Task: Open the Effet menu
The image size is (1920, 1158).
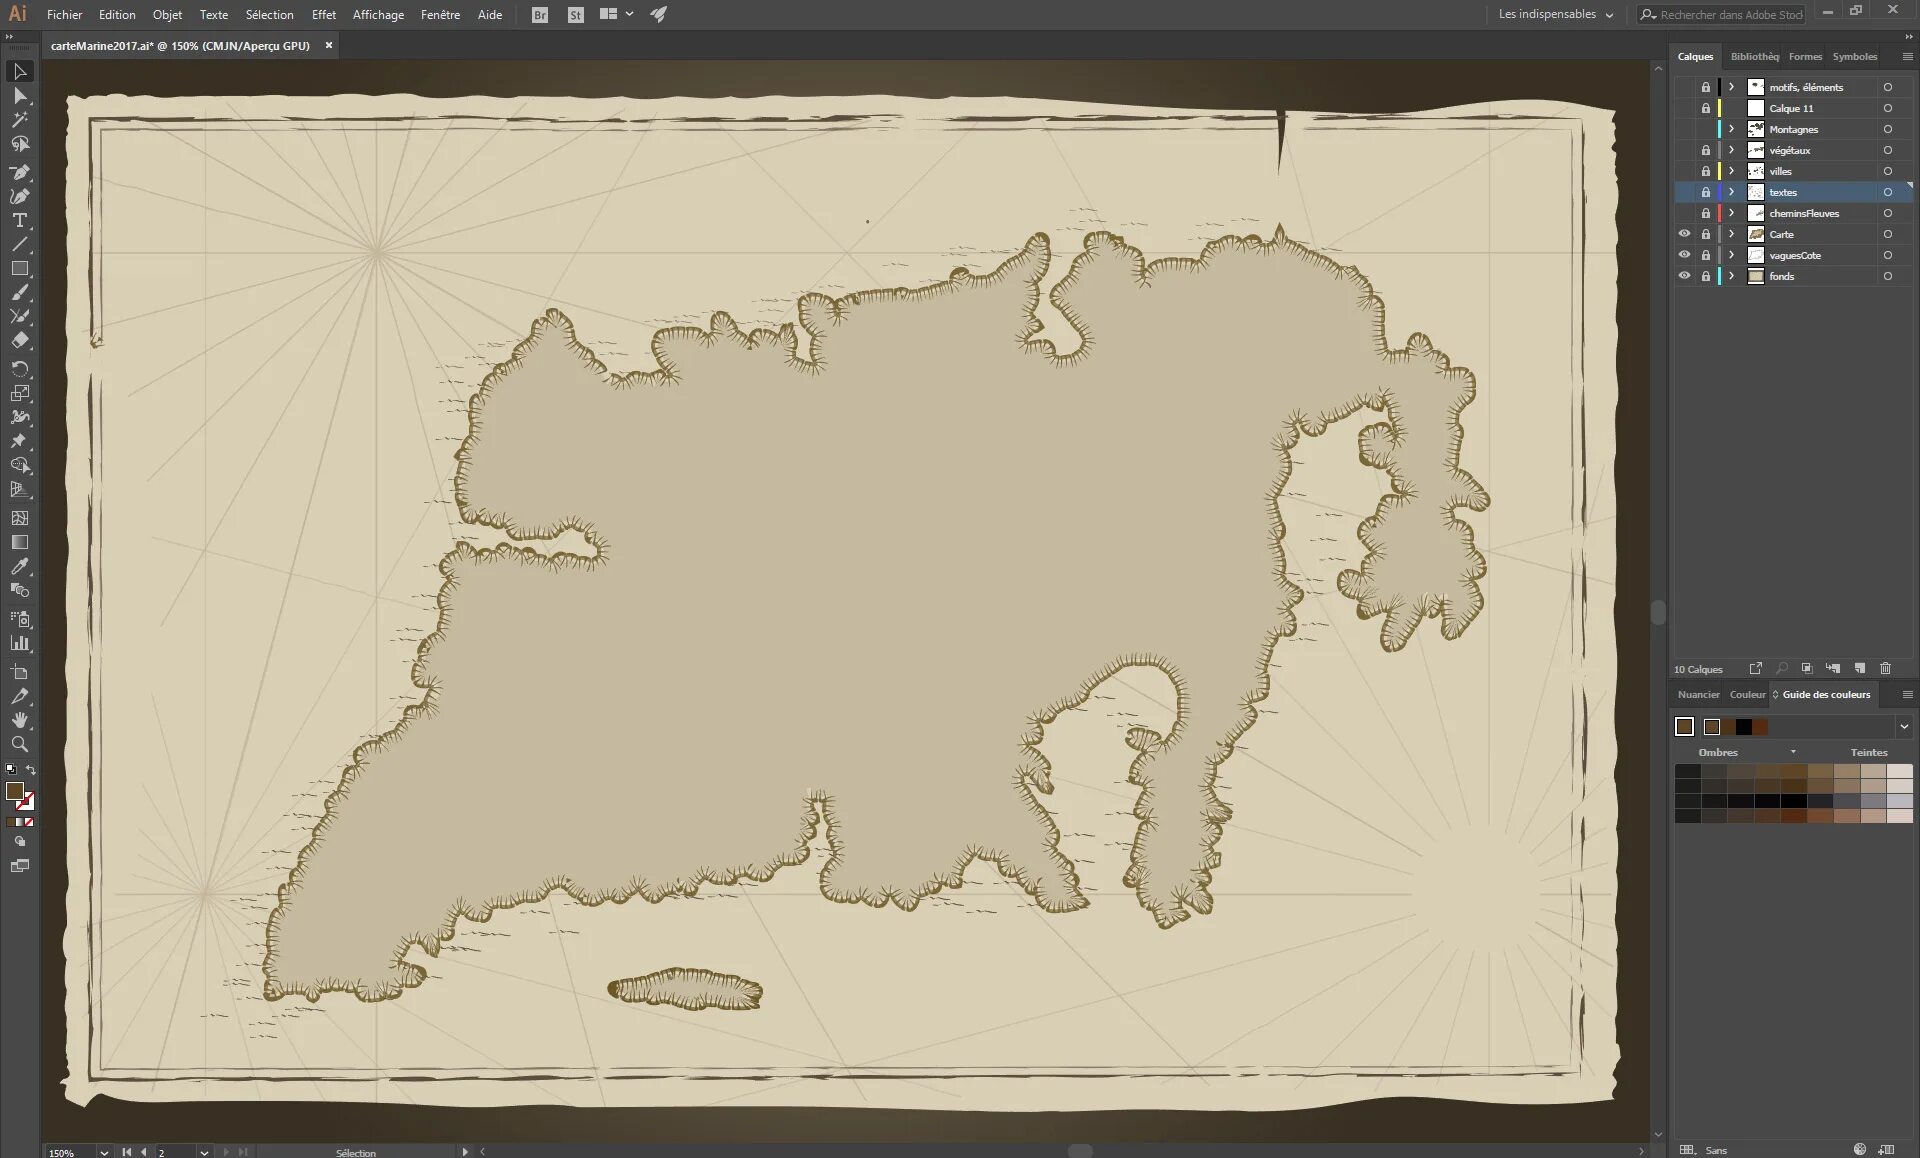Action: (x=322, y=14)
